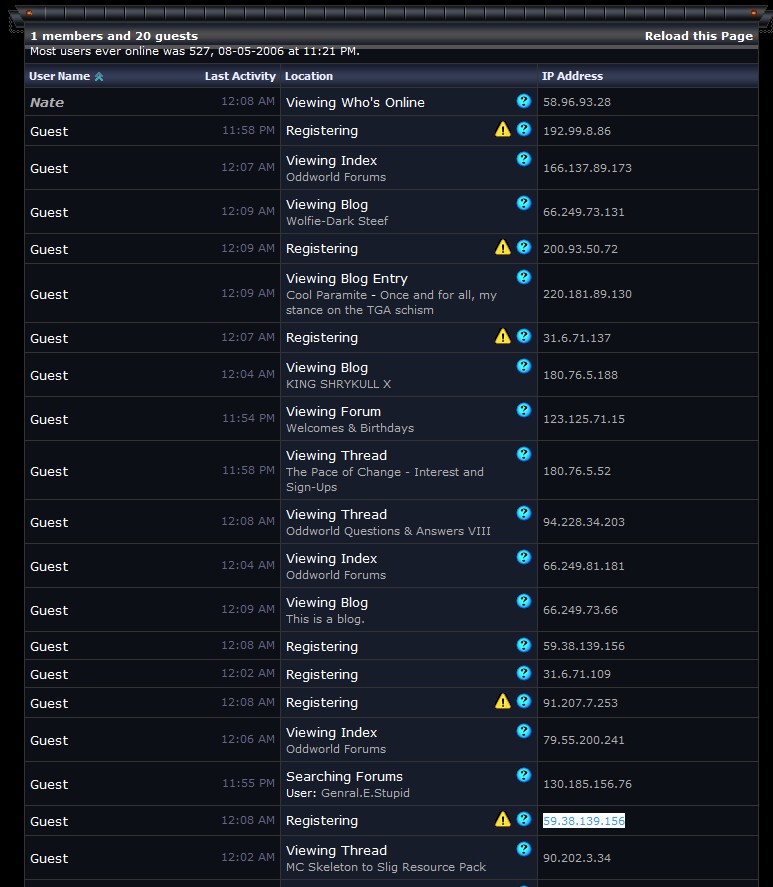Screen dimensions: 773x887
Task: Click the sort arrow beside User Name
Action: tap(99, 77)
